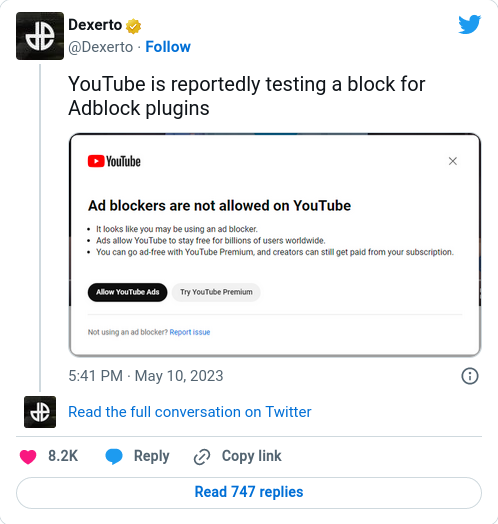498x524 pixels.
Task: Click the Copy link text
Action: click(x=252, y=456)
